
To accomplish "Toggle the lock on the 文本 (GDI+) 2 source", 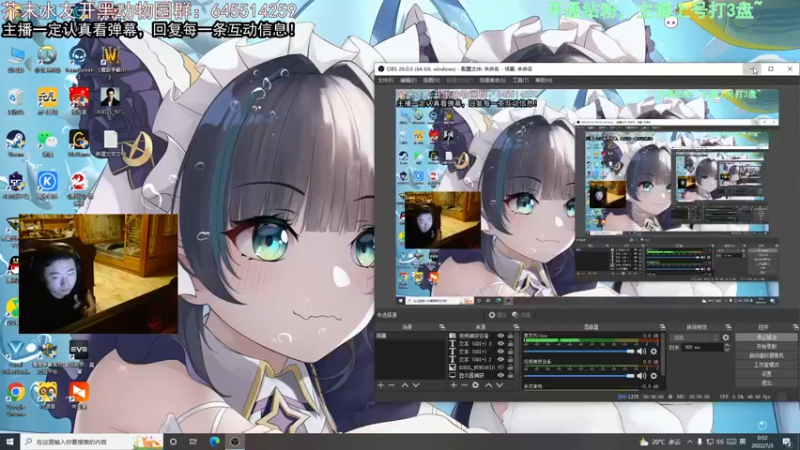I will (510, 360).
